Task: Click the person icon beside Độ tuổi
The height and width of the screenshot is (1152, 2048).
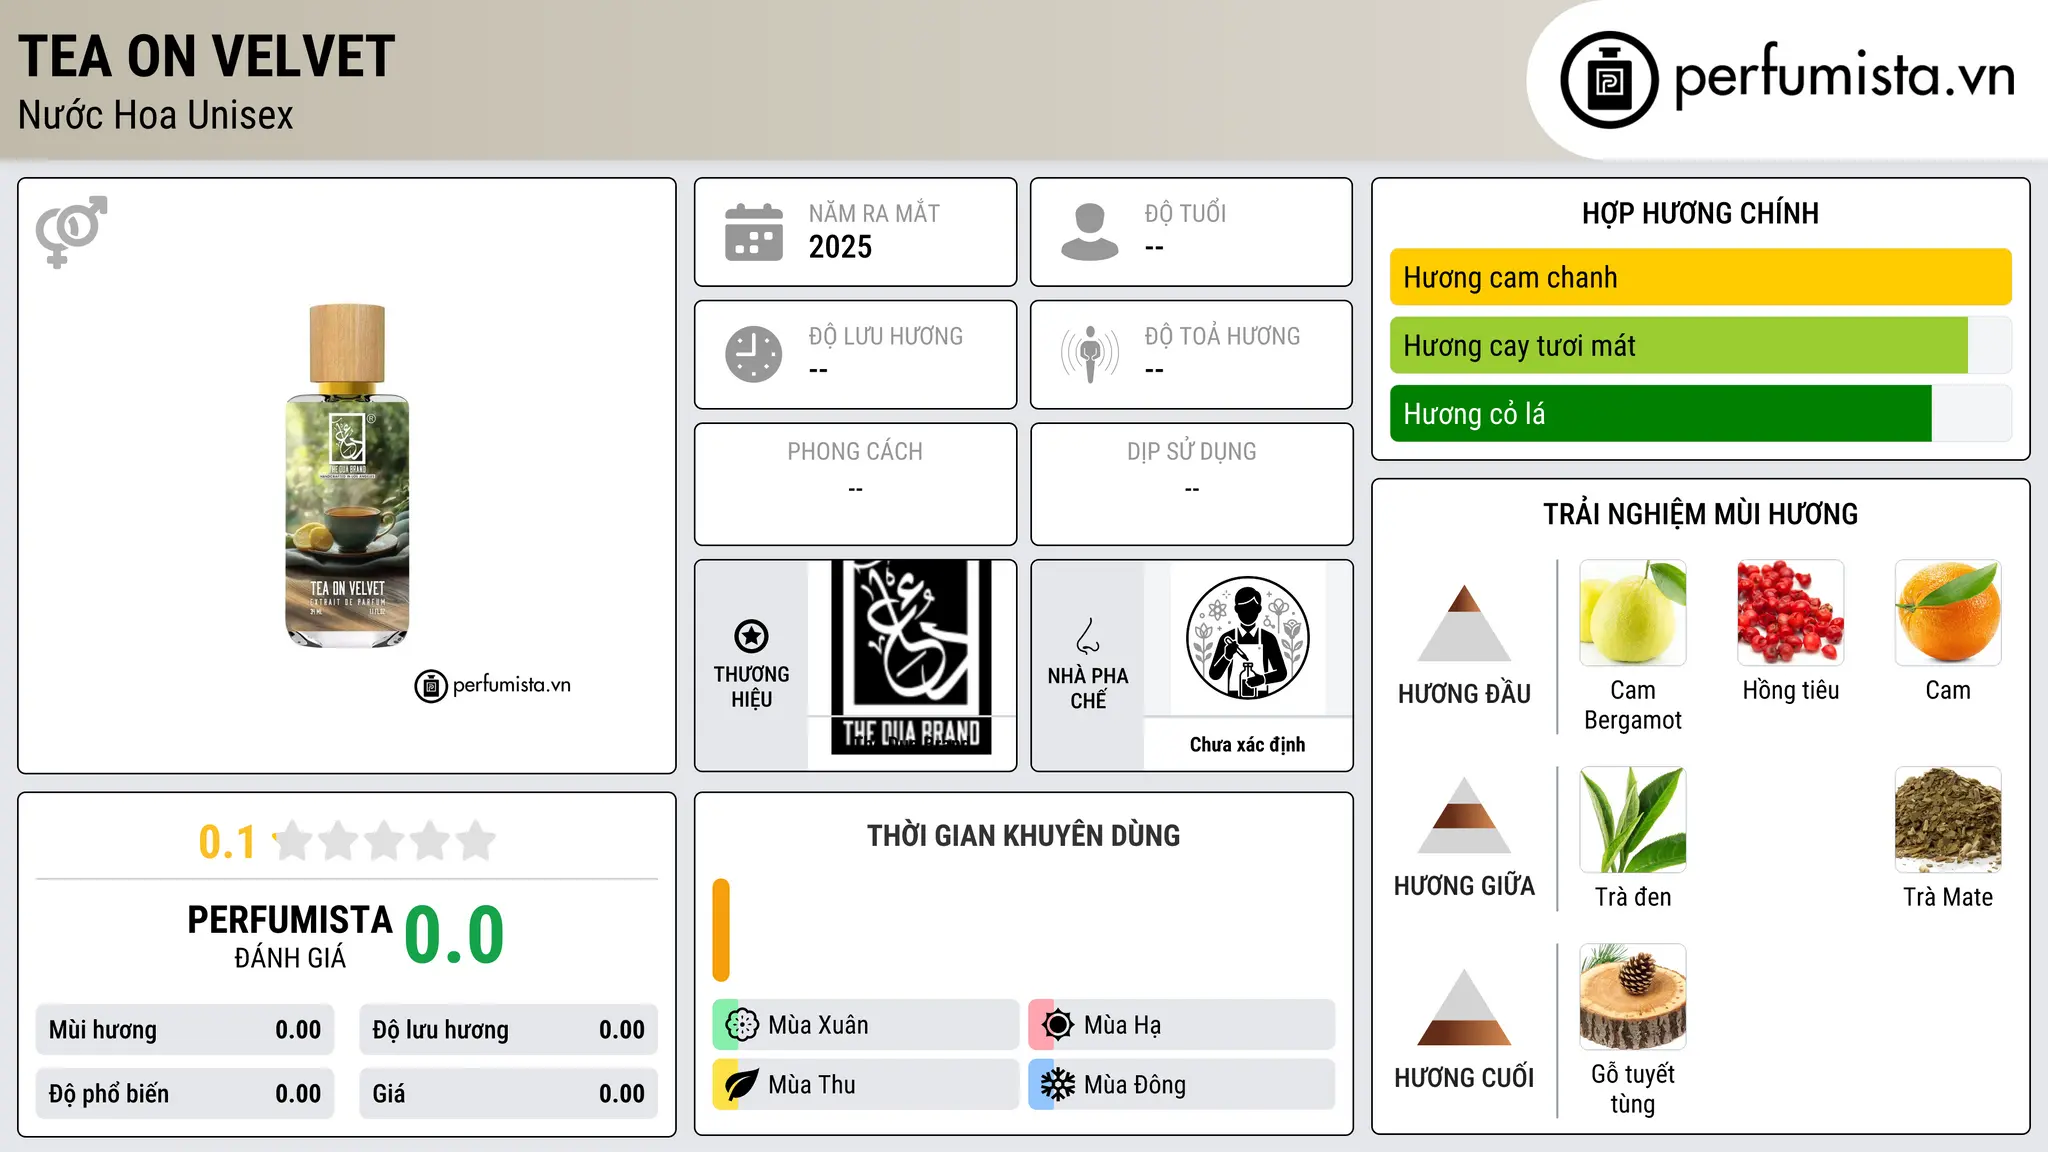Action: tap(1089, 232)
